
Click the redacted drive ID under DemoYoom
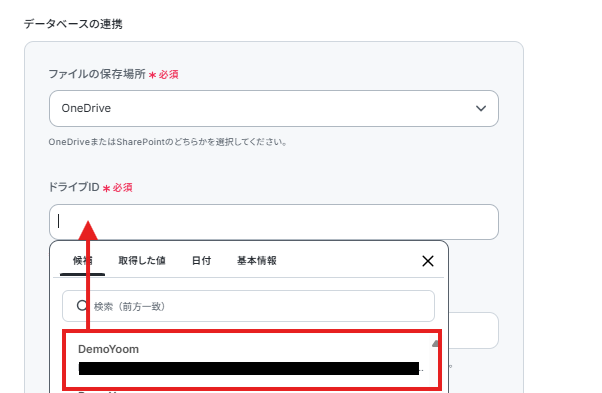click(x=249, y=368)
